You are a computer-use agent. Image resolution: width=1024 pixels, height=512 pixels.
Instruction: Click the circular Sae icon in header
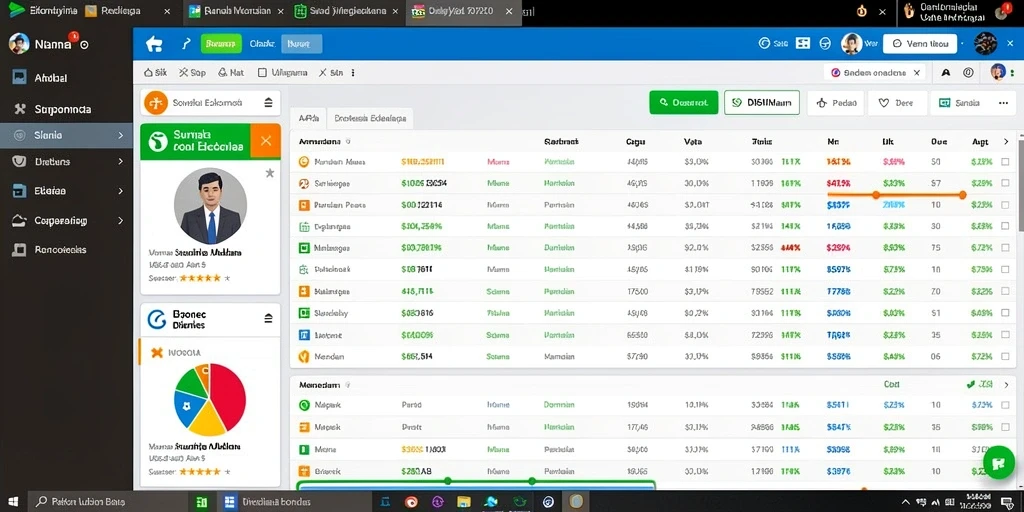tap(764, 43)
